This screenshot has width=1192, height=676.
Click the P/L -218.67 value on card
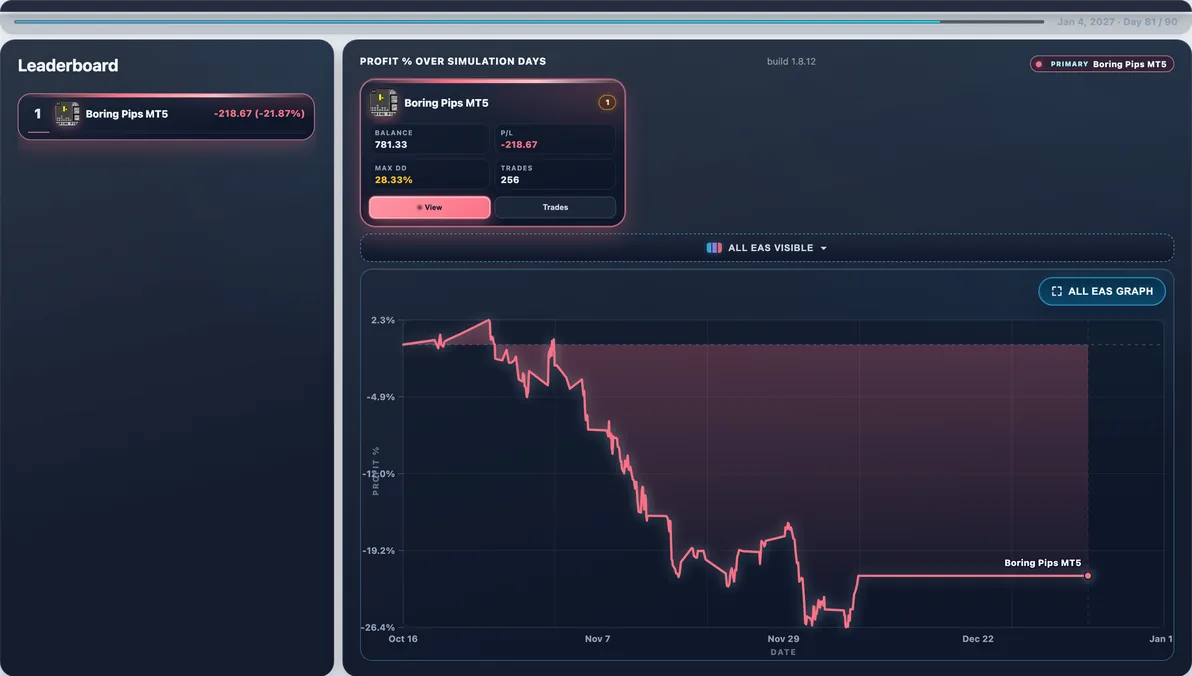[x=519, y=144]
